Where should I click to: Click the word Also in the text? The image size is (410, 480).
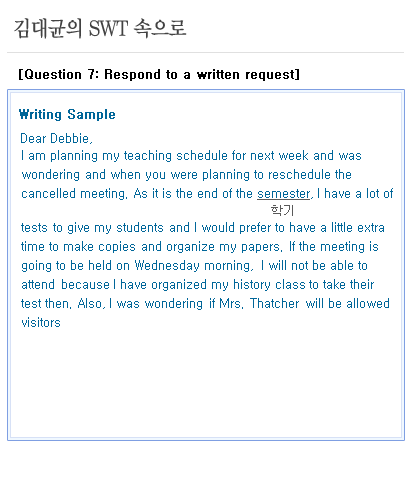90,304
